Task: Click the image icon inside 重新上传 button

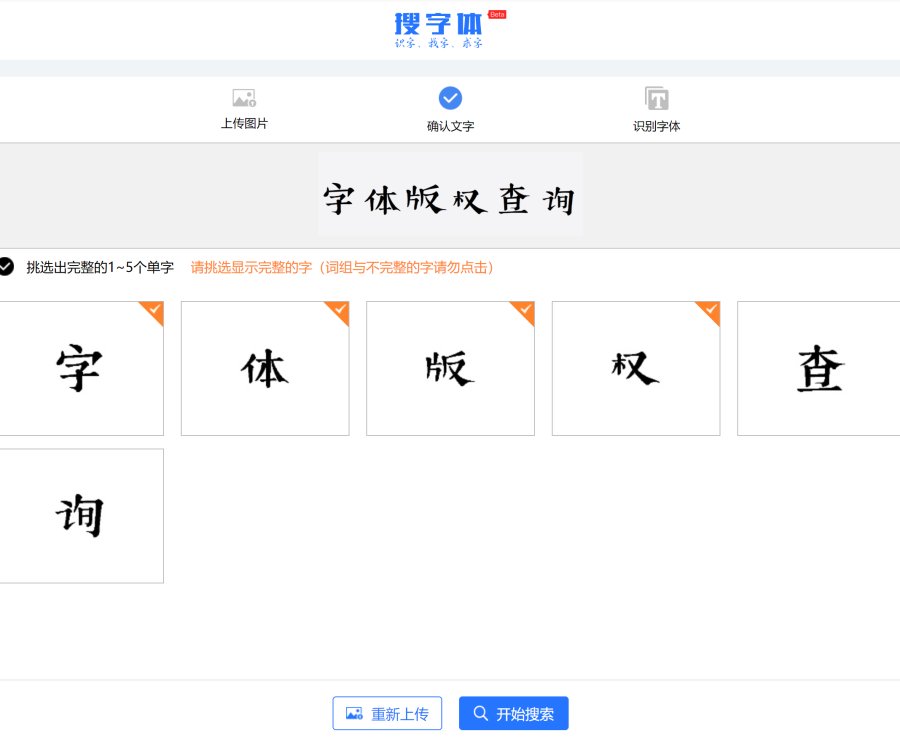Action: pos(354,713)
